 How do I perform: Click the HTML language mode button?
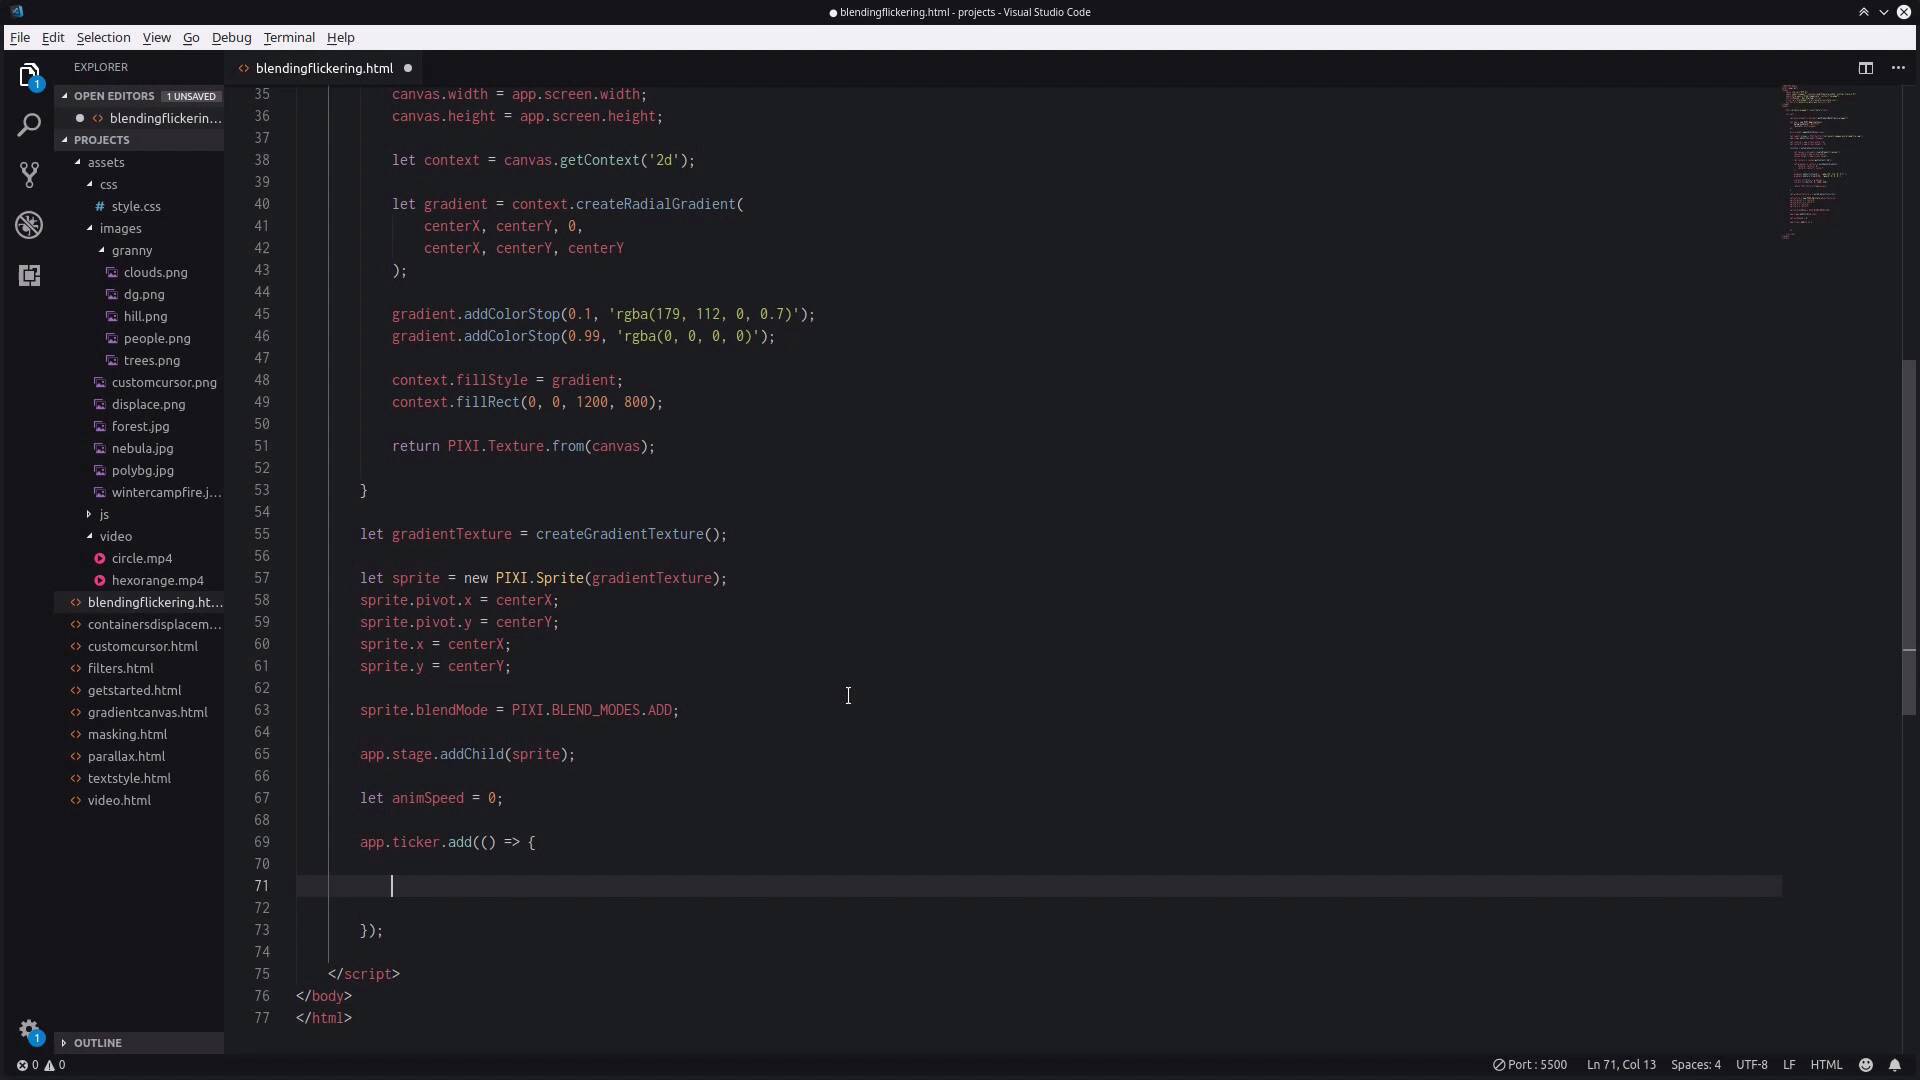click(x=1826, y=1065)
